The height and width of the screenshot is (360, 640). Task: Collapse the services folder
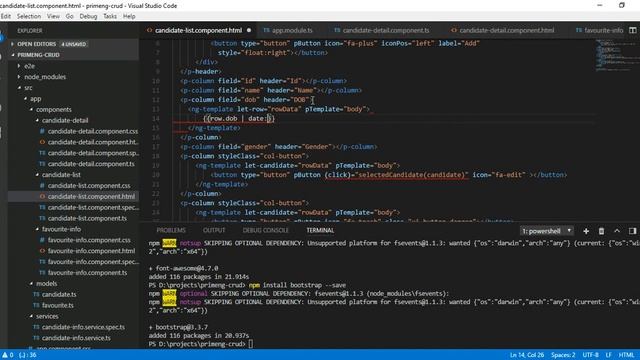coord(47,316)
